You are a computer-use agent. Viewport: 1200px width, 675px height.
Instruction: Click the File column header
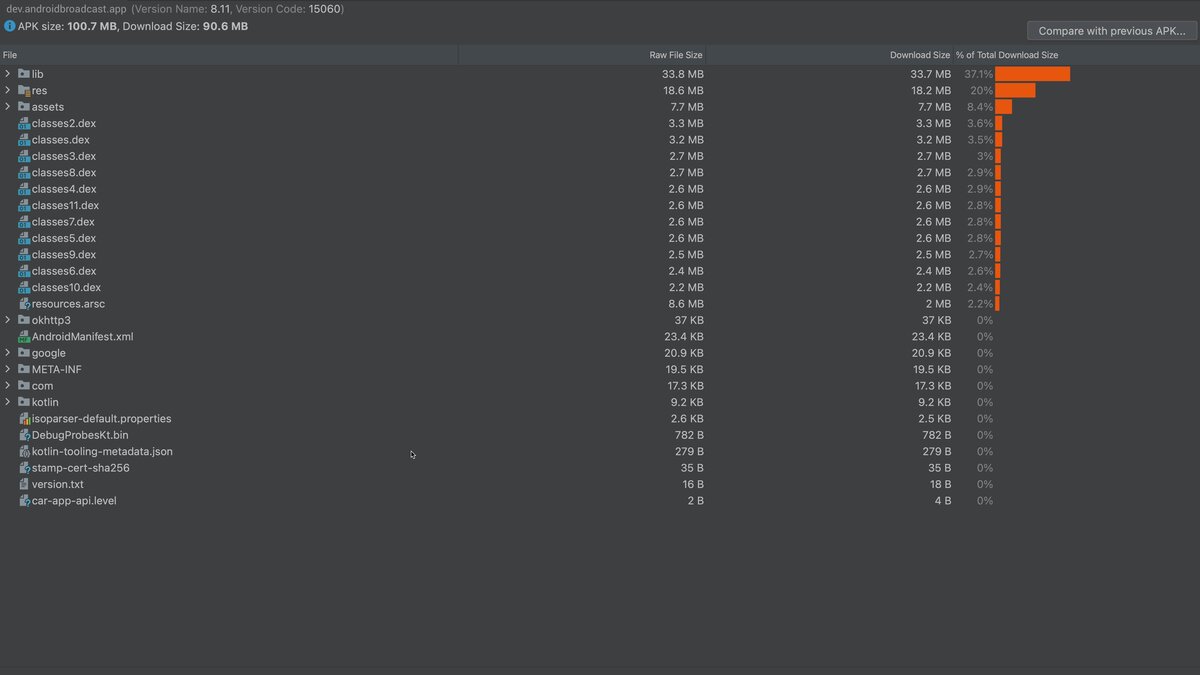point(10,54)
